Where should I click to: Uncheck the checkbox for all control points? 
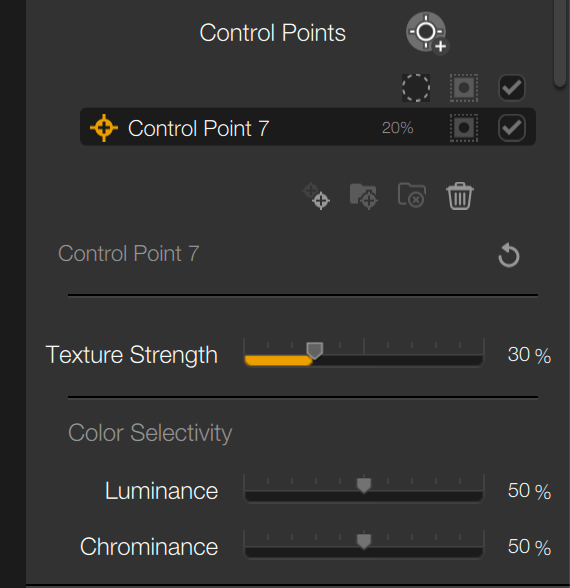click(x=512, y=88)
